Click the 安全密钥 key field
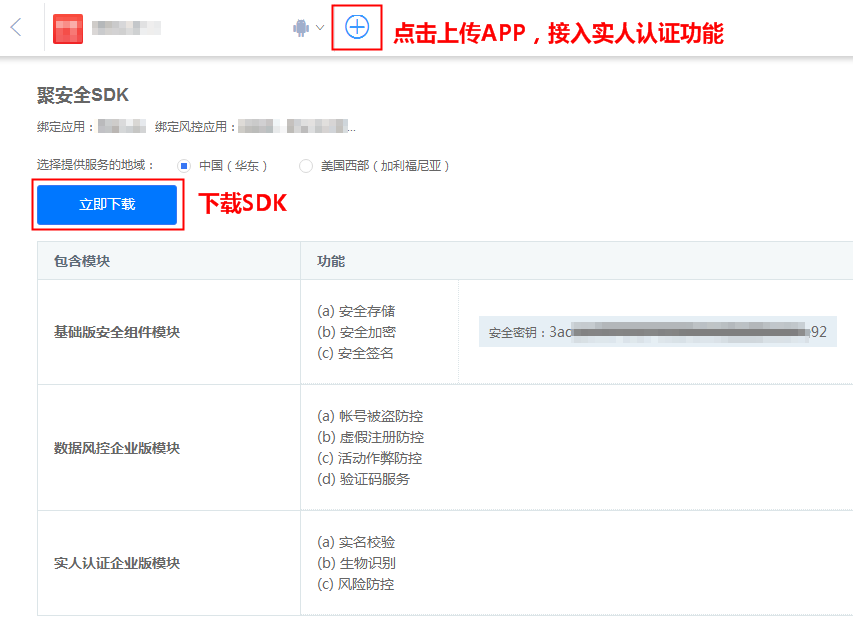The image size is (853, 621). (658, 332)
